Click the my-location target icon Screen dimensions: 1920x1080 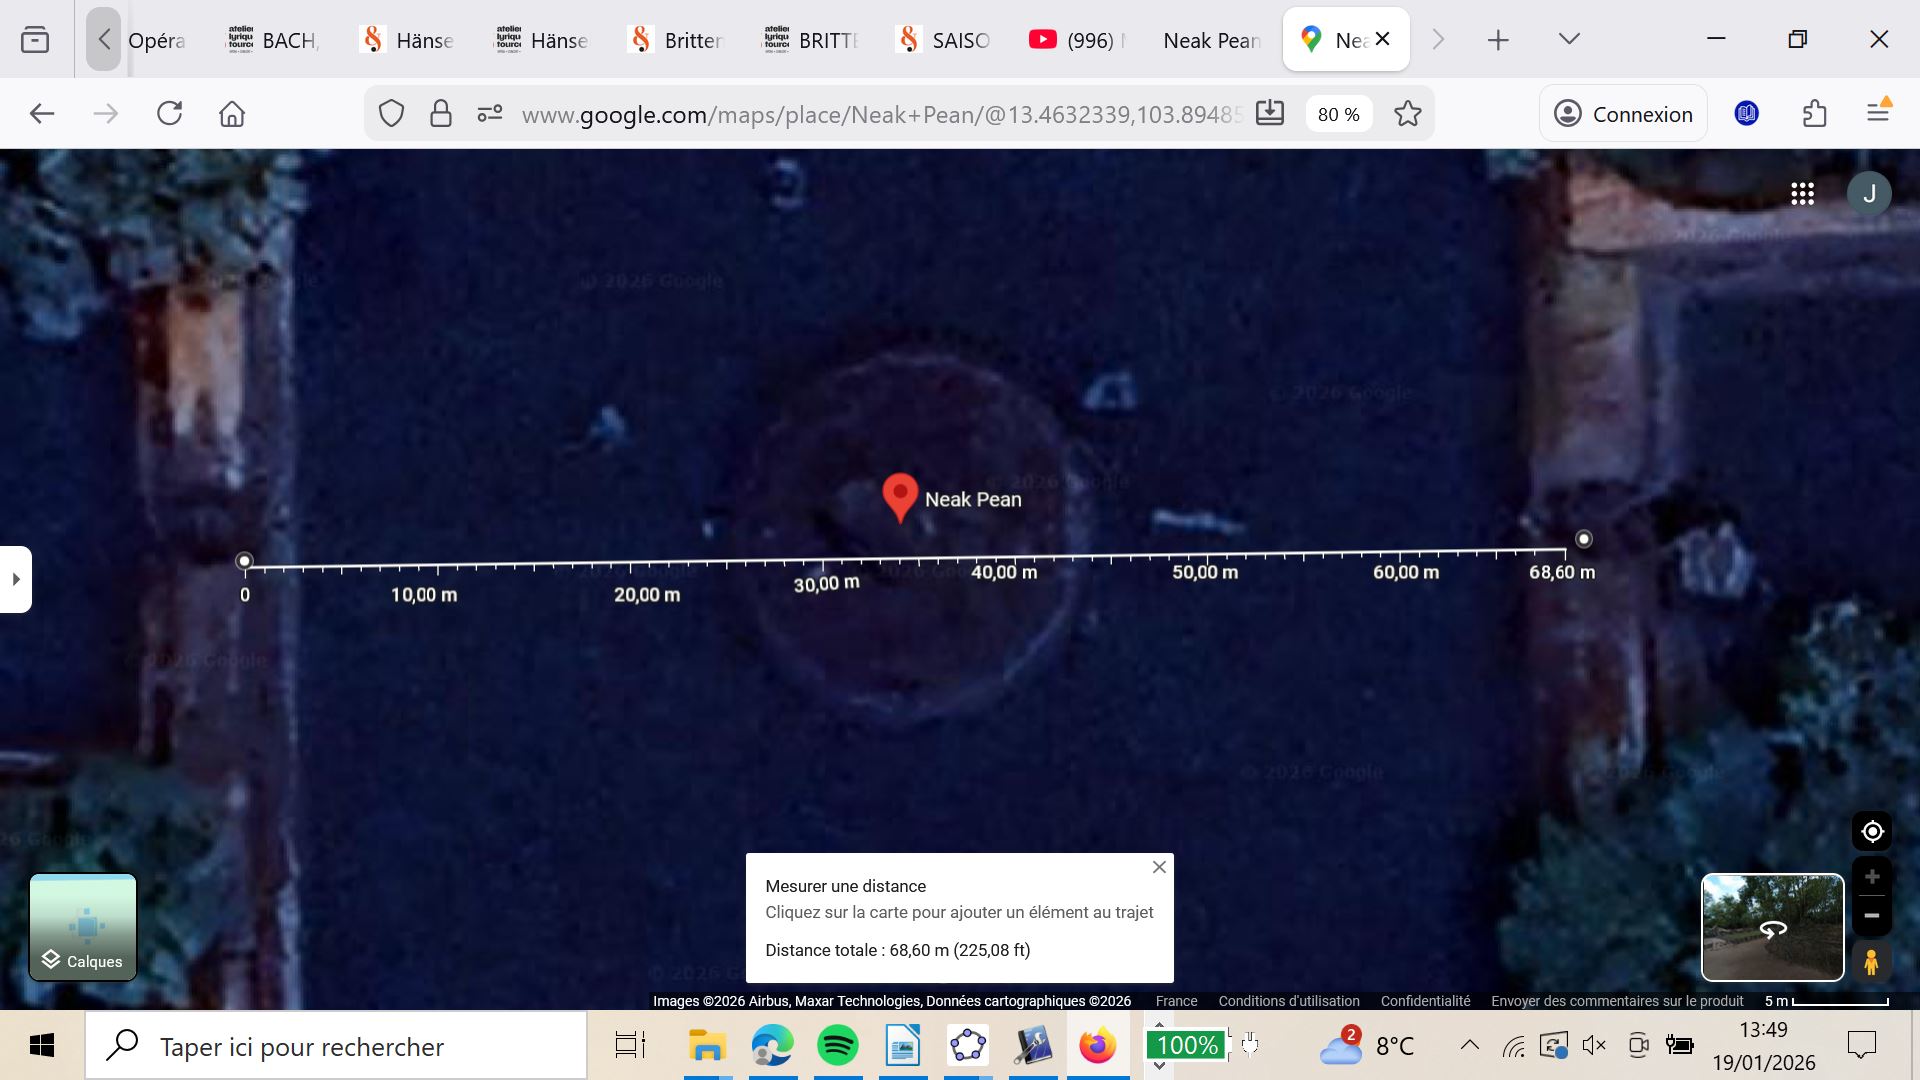(1872, 831)
